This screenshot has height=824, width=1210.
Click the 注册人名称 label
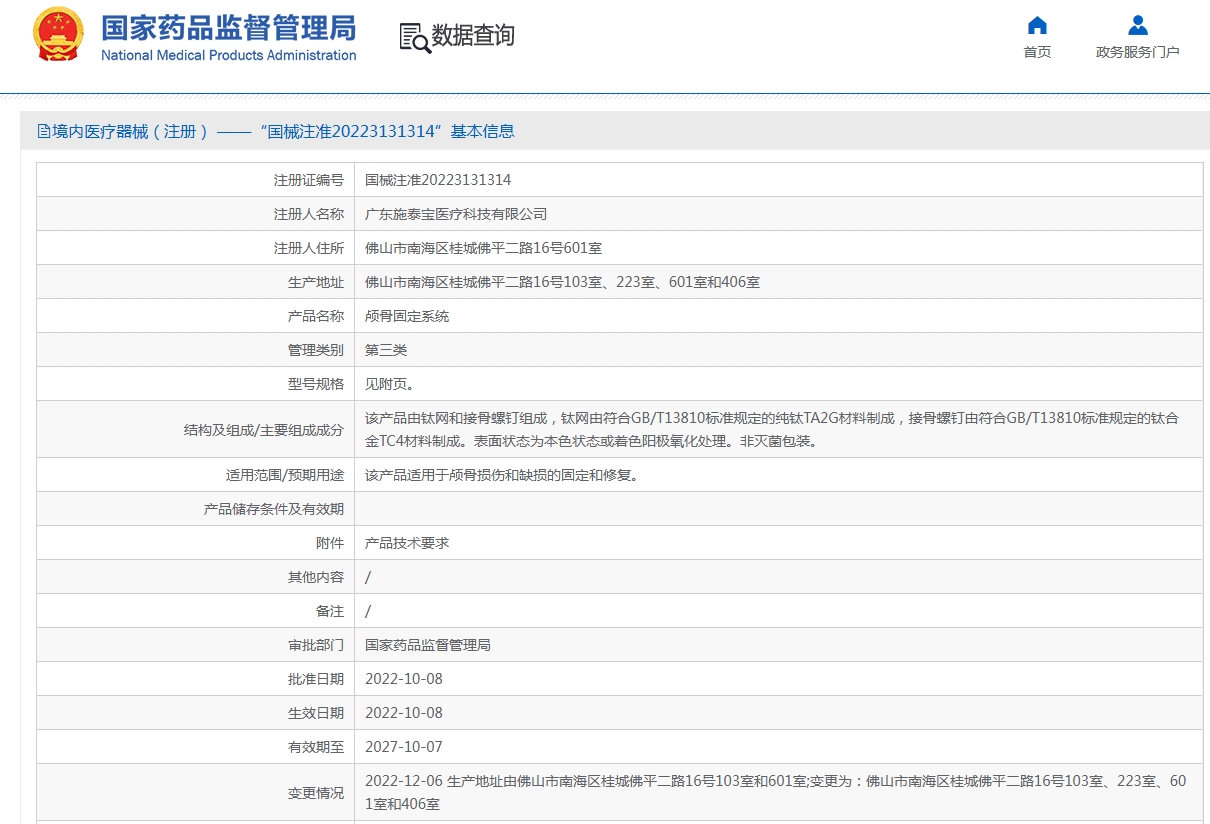click(309, 214)
